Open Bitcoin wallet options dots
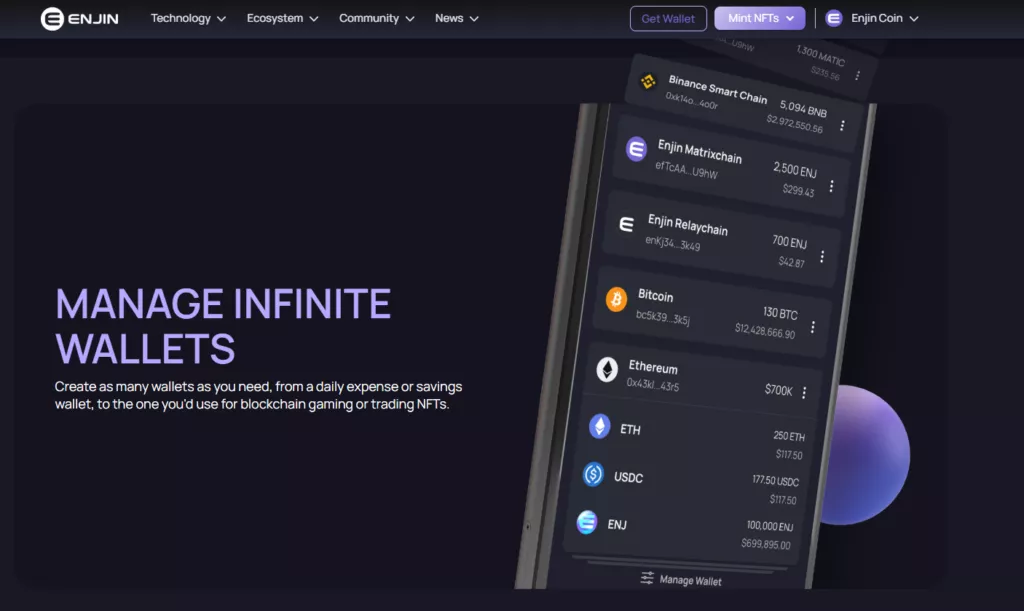The image size is (1024, 611). click(x=813, y=327)
